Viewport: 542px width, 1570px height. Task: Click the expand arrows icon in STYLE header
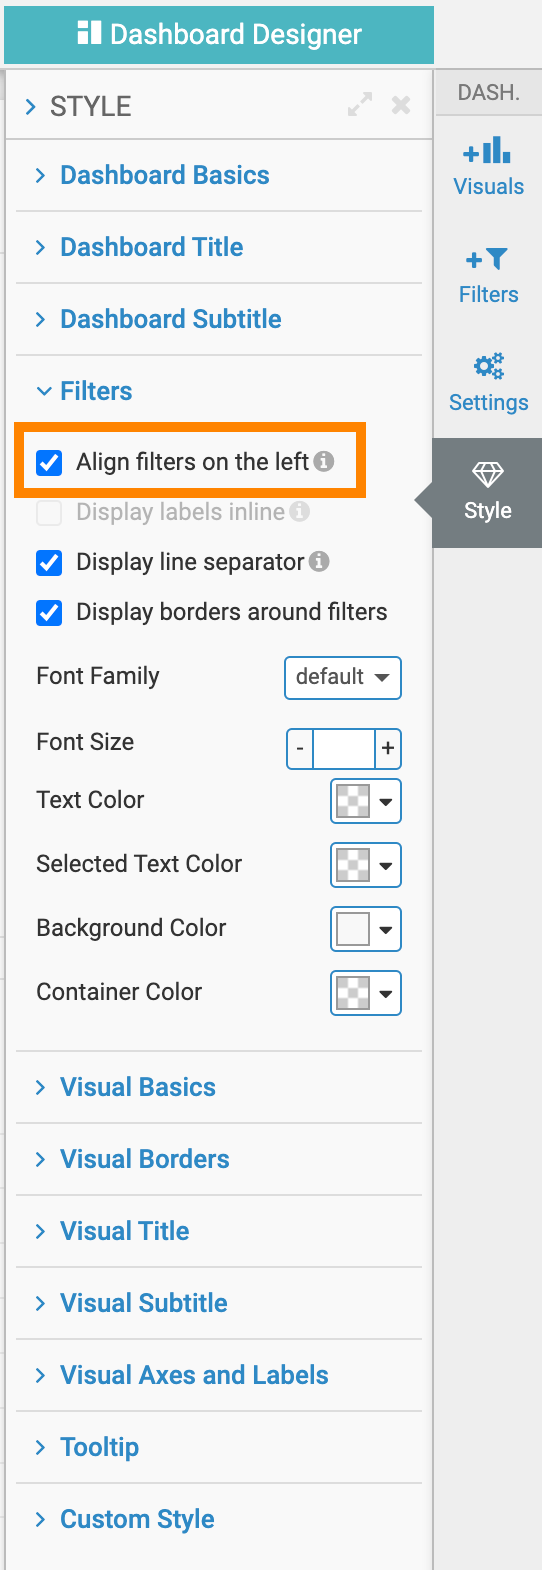360,105
